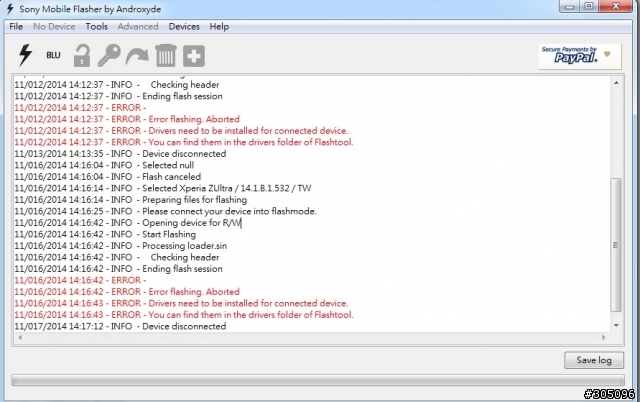This screenshot has height=402, width=640.
Task: Click the lightning bolt Flash device icon
Action: pyautogui.click(x=25, y=55)
